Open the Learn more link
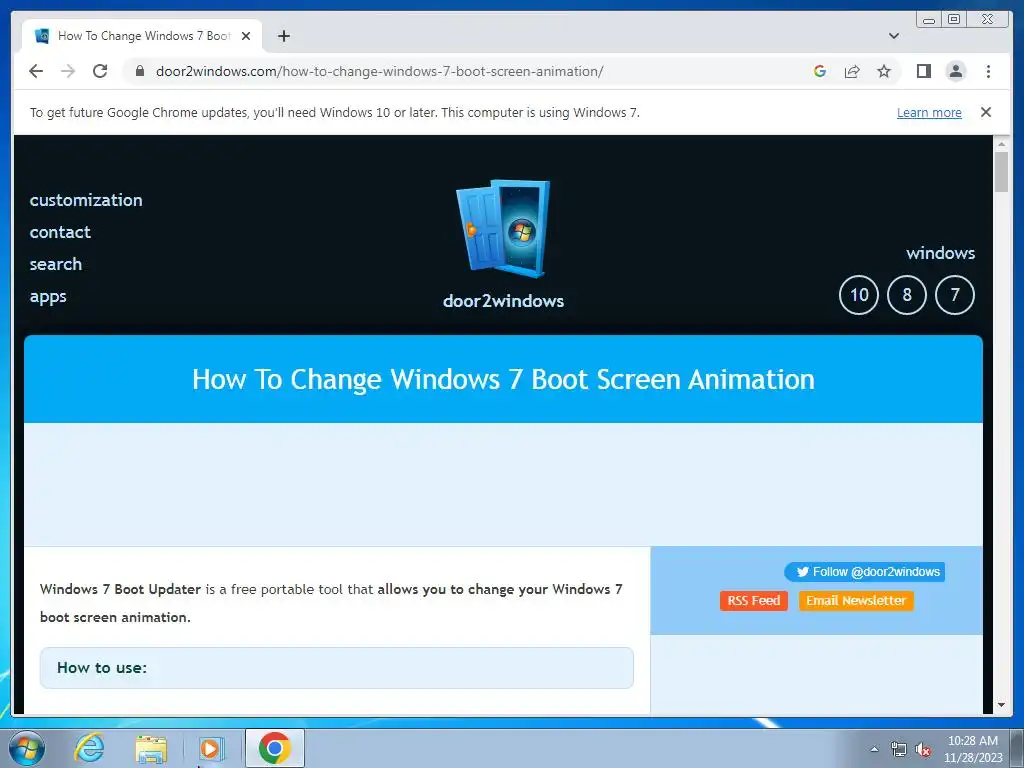 click(x=929, y=112)
